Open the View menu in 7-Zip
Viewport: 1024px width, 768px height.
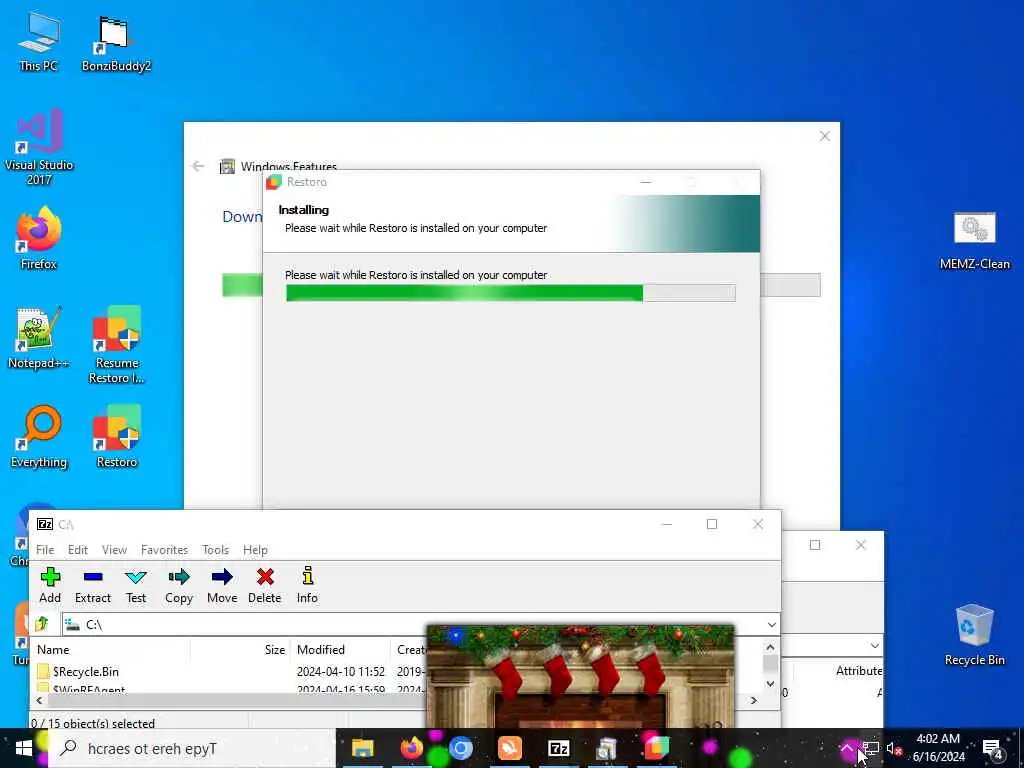[114, 550]
